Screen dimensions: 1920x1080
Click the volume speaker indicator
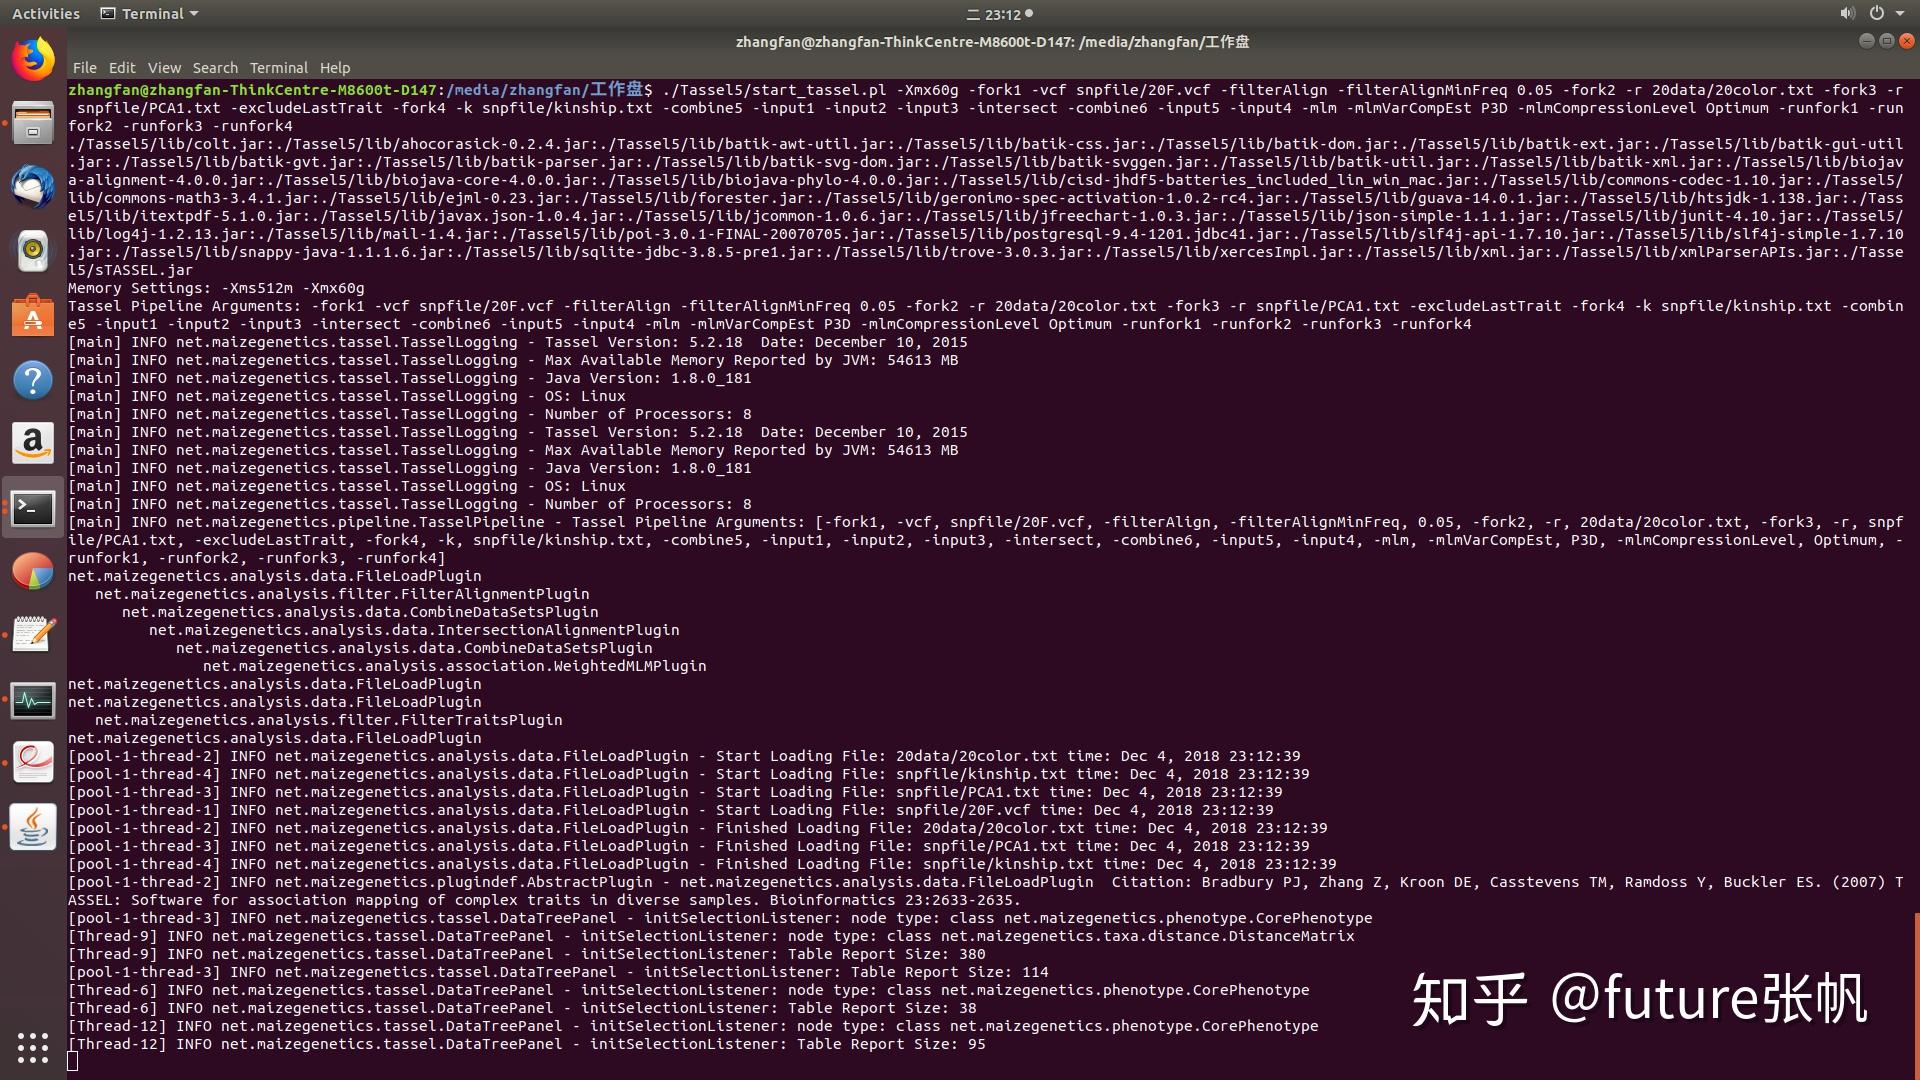click(x=1846, y=14)
